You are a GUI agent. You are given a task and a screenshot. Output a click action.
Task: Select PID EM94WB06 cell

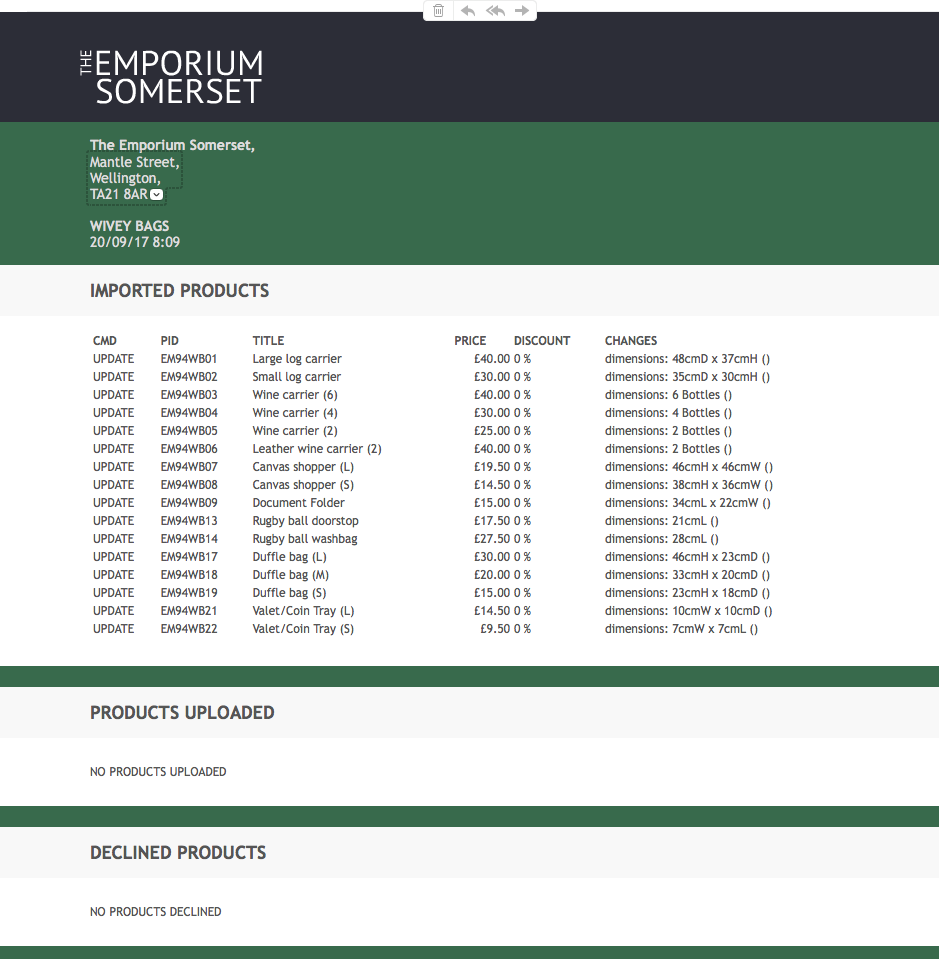click(x=188, y=449)
